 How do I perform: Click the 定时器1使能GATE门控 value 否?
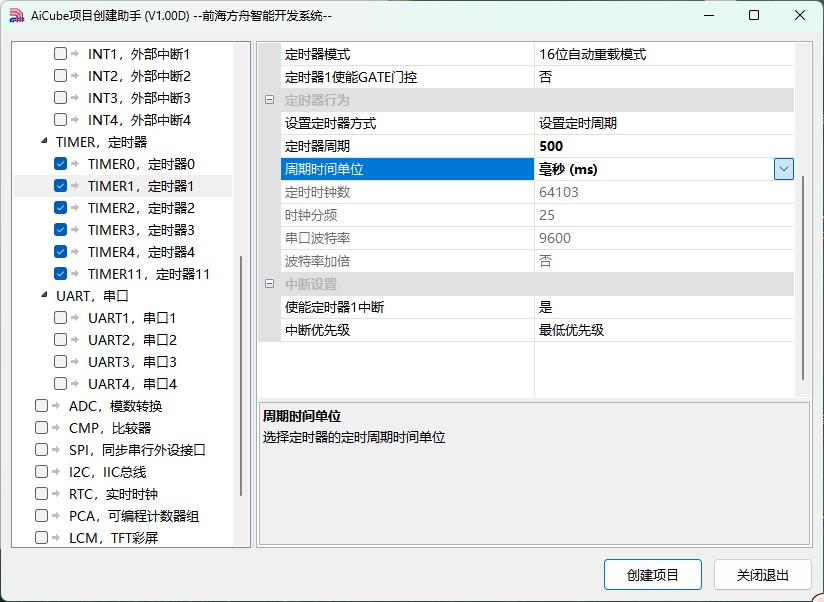[x=664, y=77]
